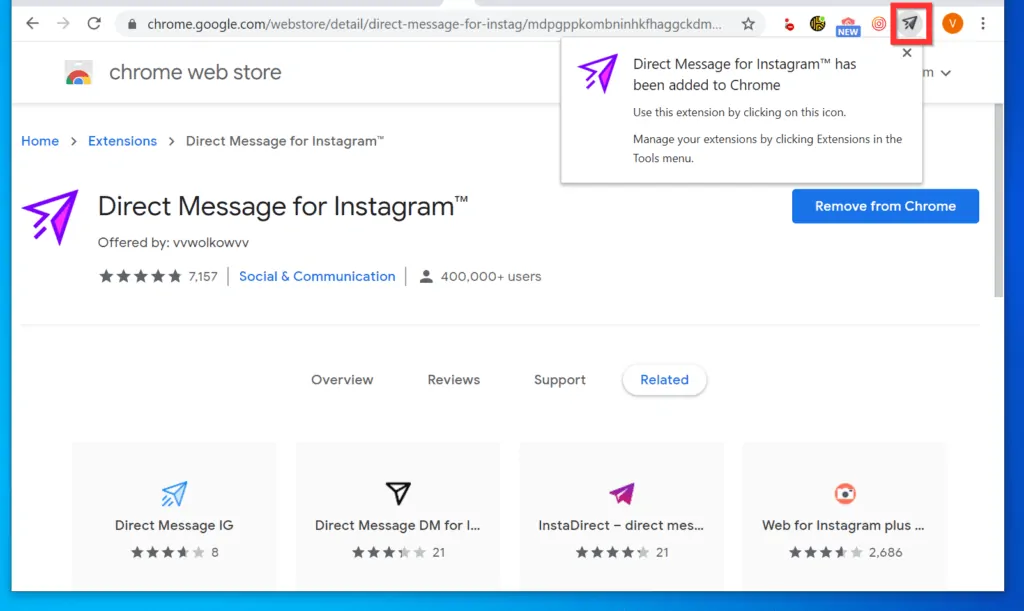
Task: Click the orange camera icon of Web for Instagram
Action: click(x=845, y=494)
